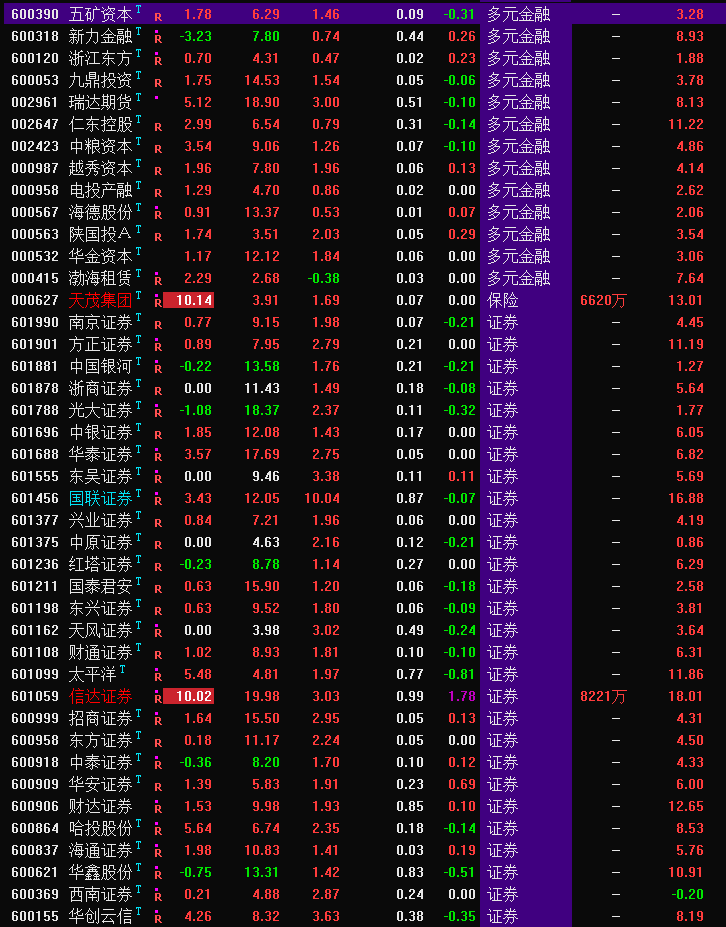Select the 兴业证券 stock name

[100, 521]
